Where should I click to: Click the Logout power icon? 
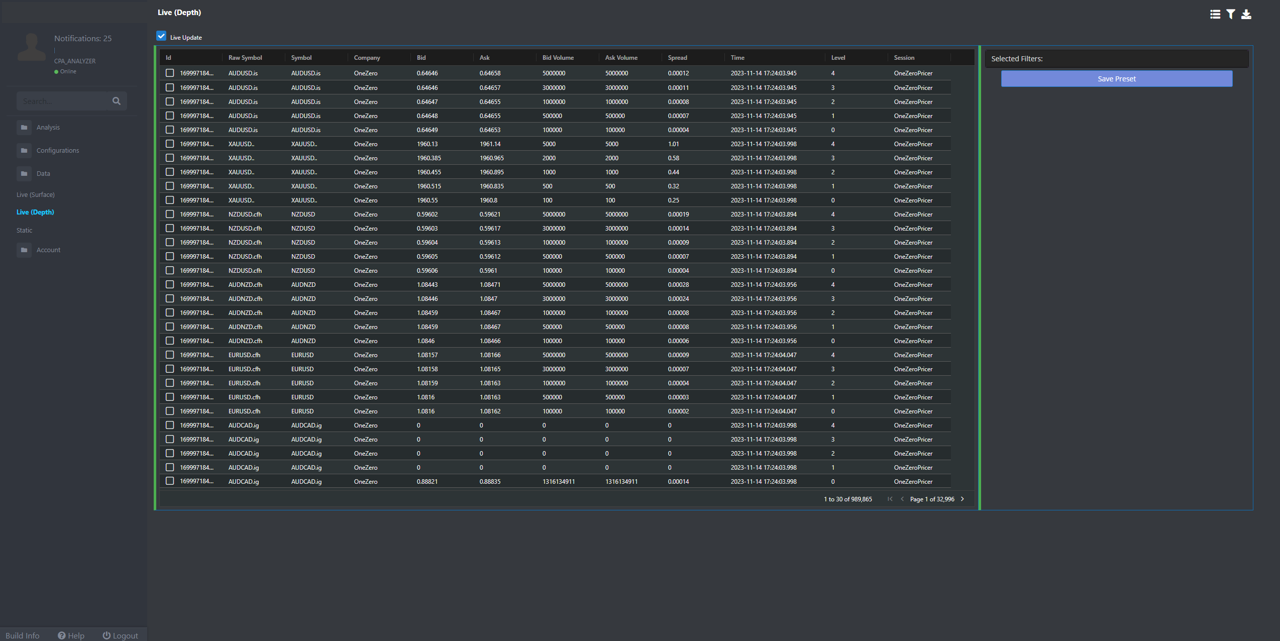[x=107, y=635]
